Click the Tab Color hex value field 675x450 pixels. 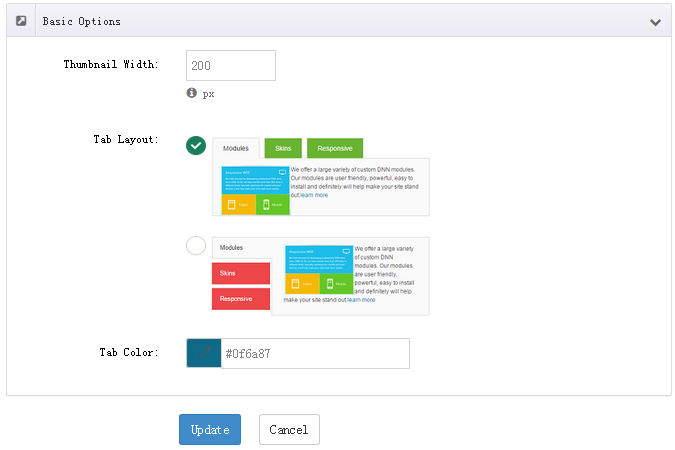point(315,354)
